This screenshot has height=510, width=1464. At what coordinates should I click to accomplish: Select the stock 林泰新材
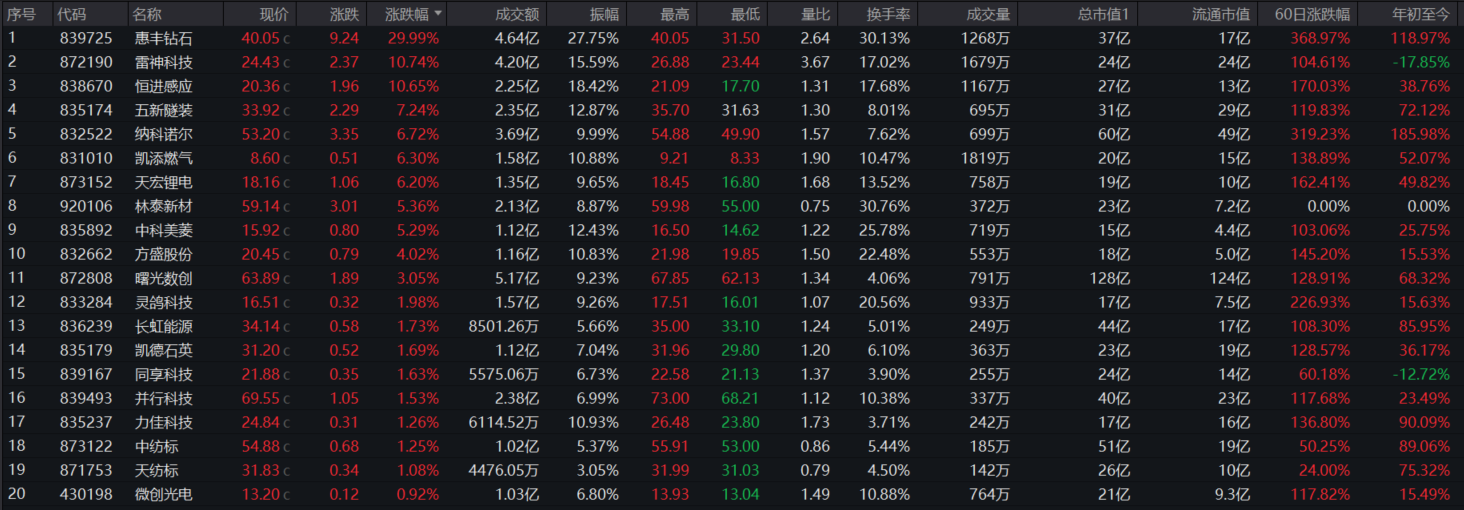[x=164, y=206]
